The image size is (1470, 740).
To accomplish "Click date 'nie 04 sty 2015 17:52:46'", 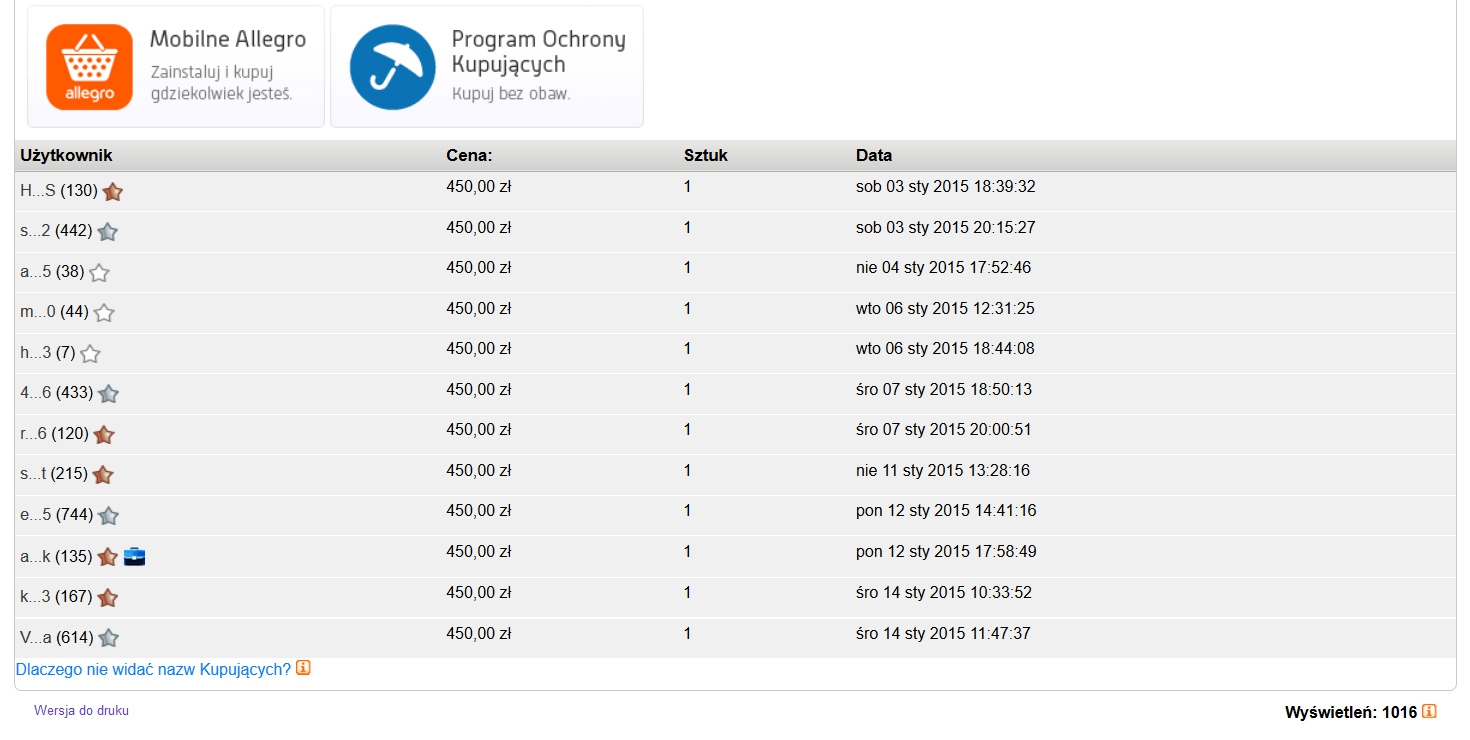I will [x=943, y=268].
